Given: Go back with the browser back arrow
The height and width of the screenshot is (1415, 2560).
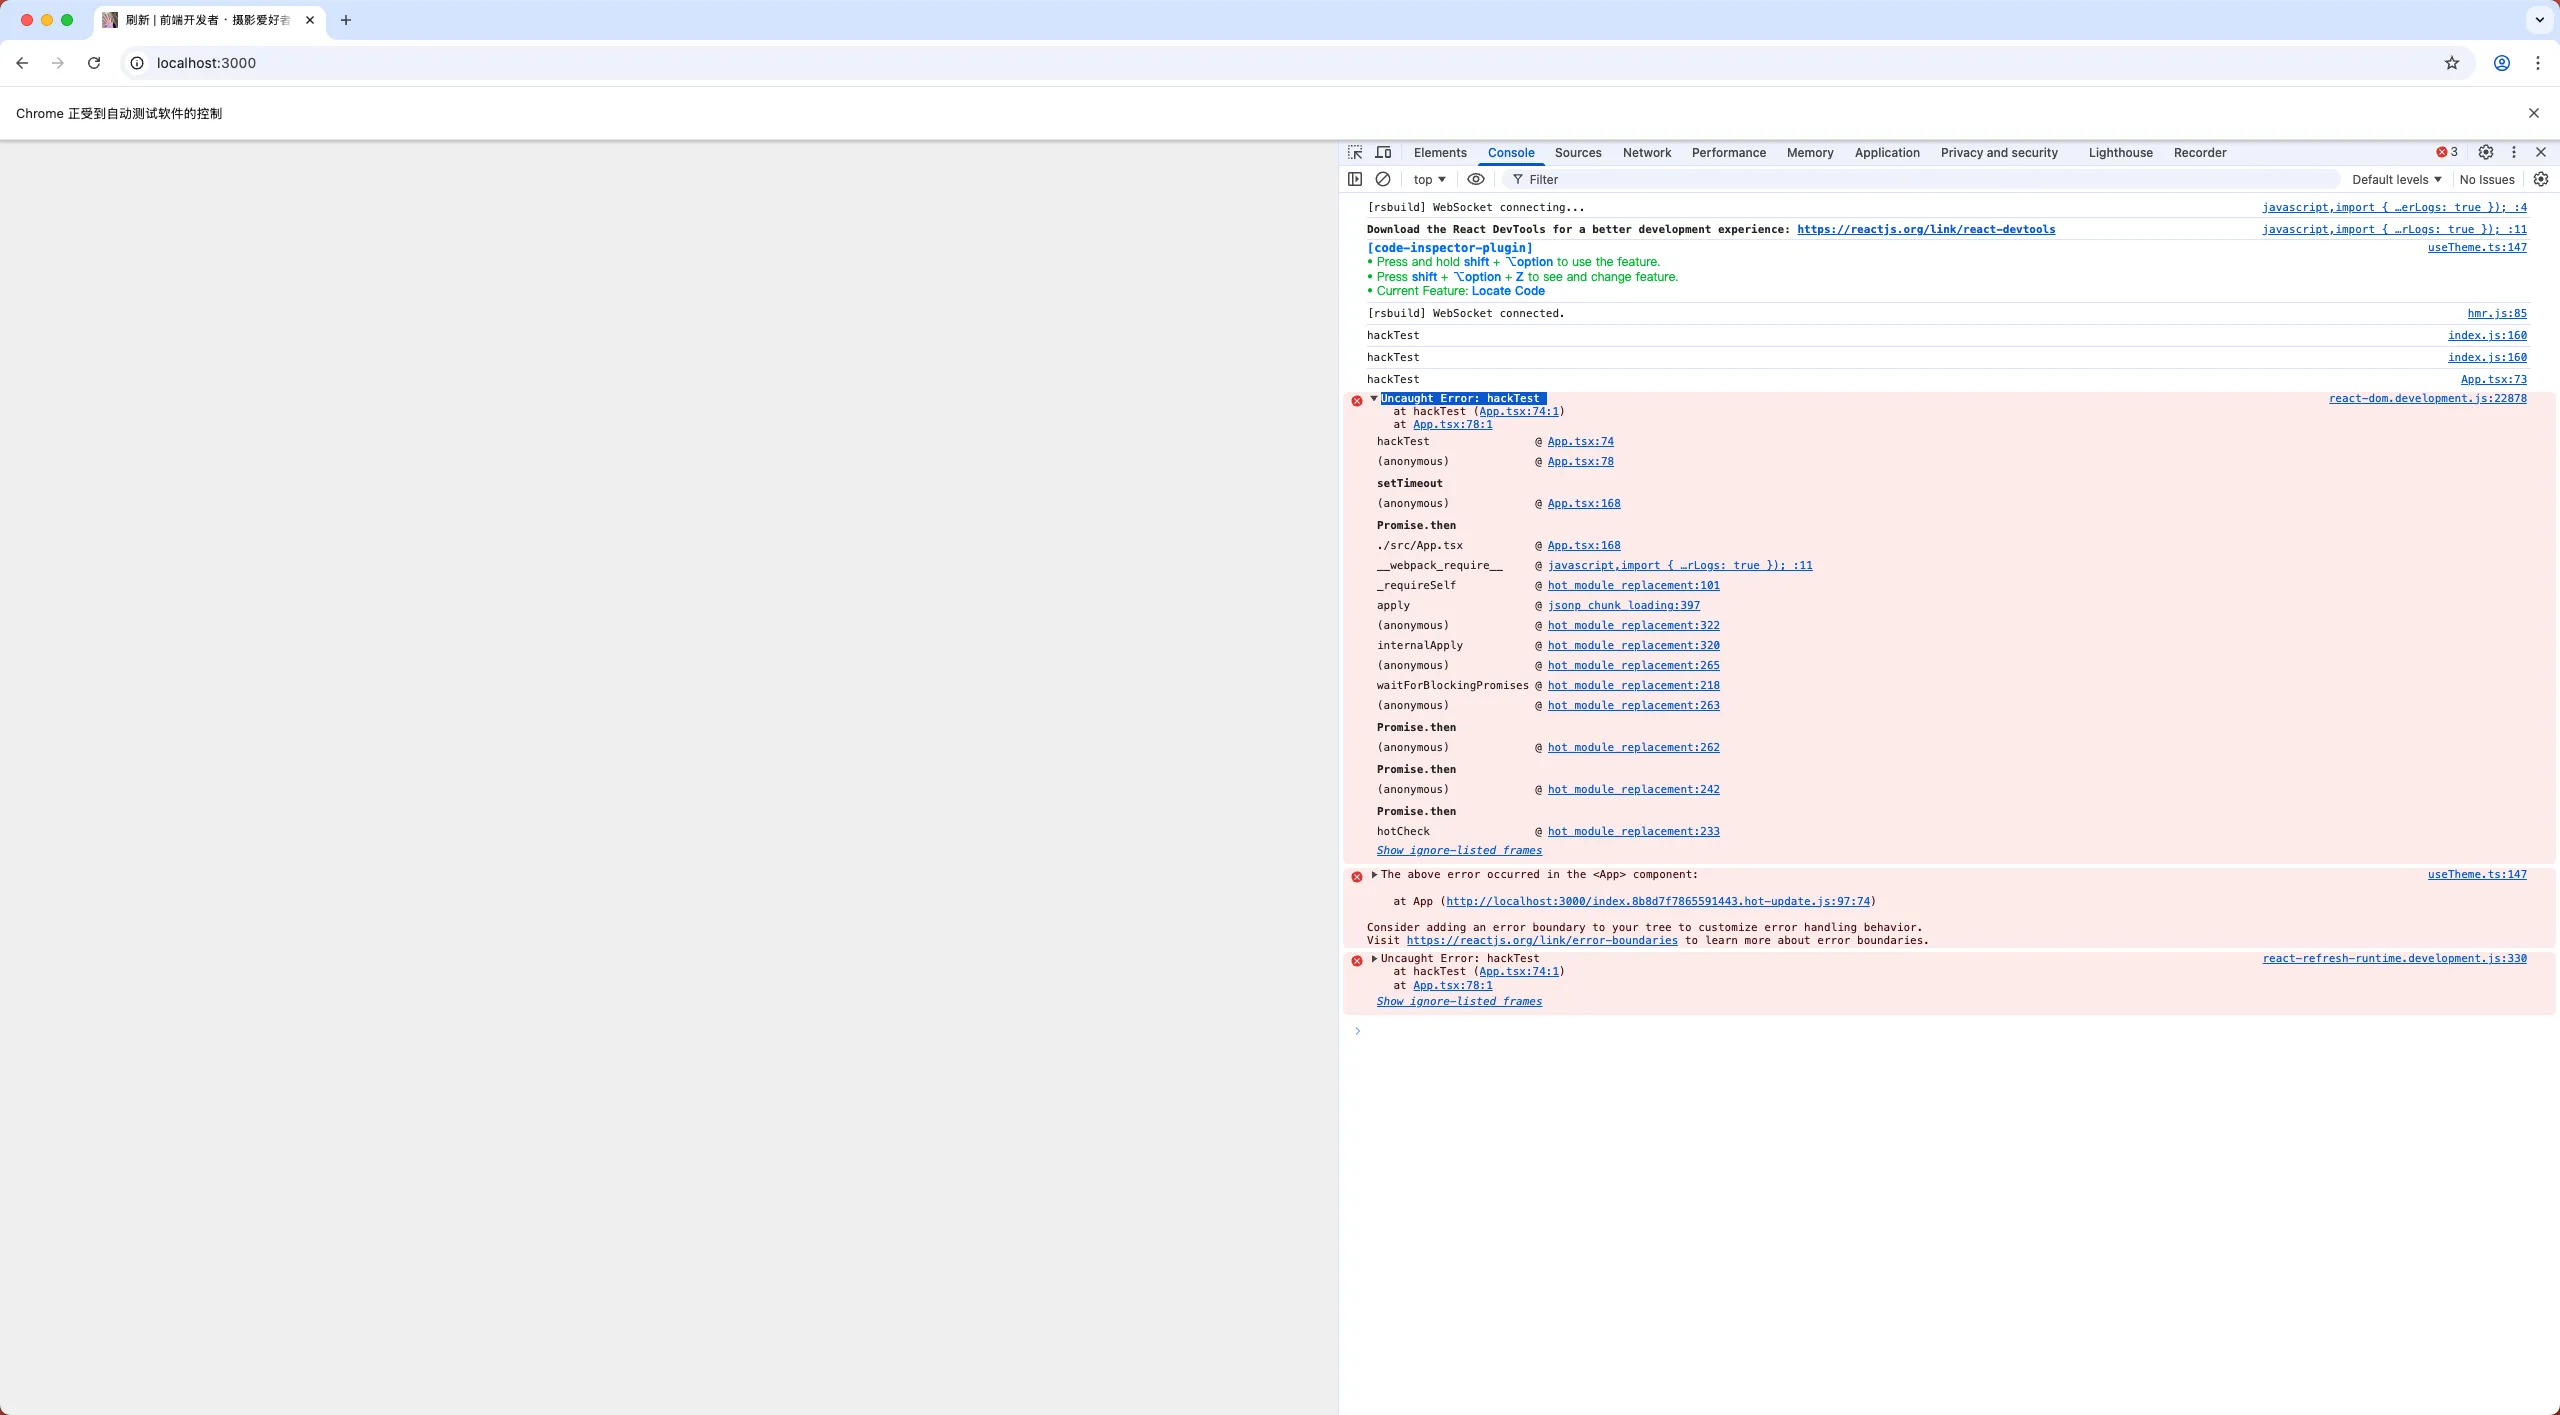Looking at the screenshot, I should pyautogui.click(x=22, y=63).
